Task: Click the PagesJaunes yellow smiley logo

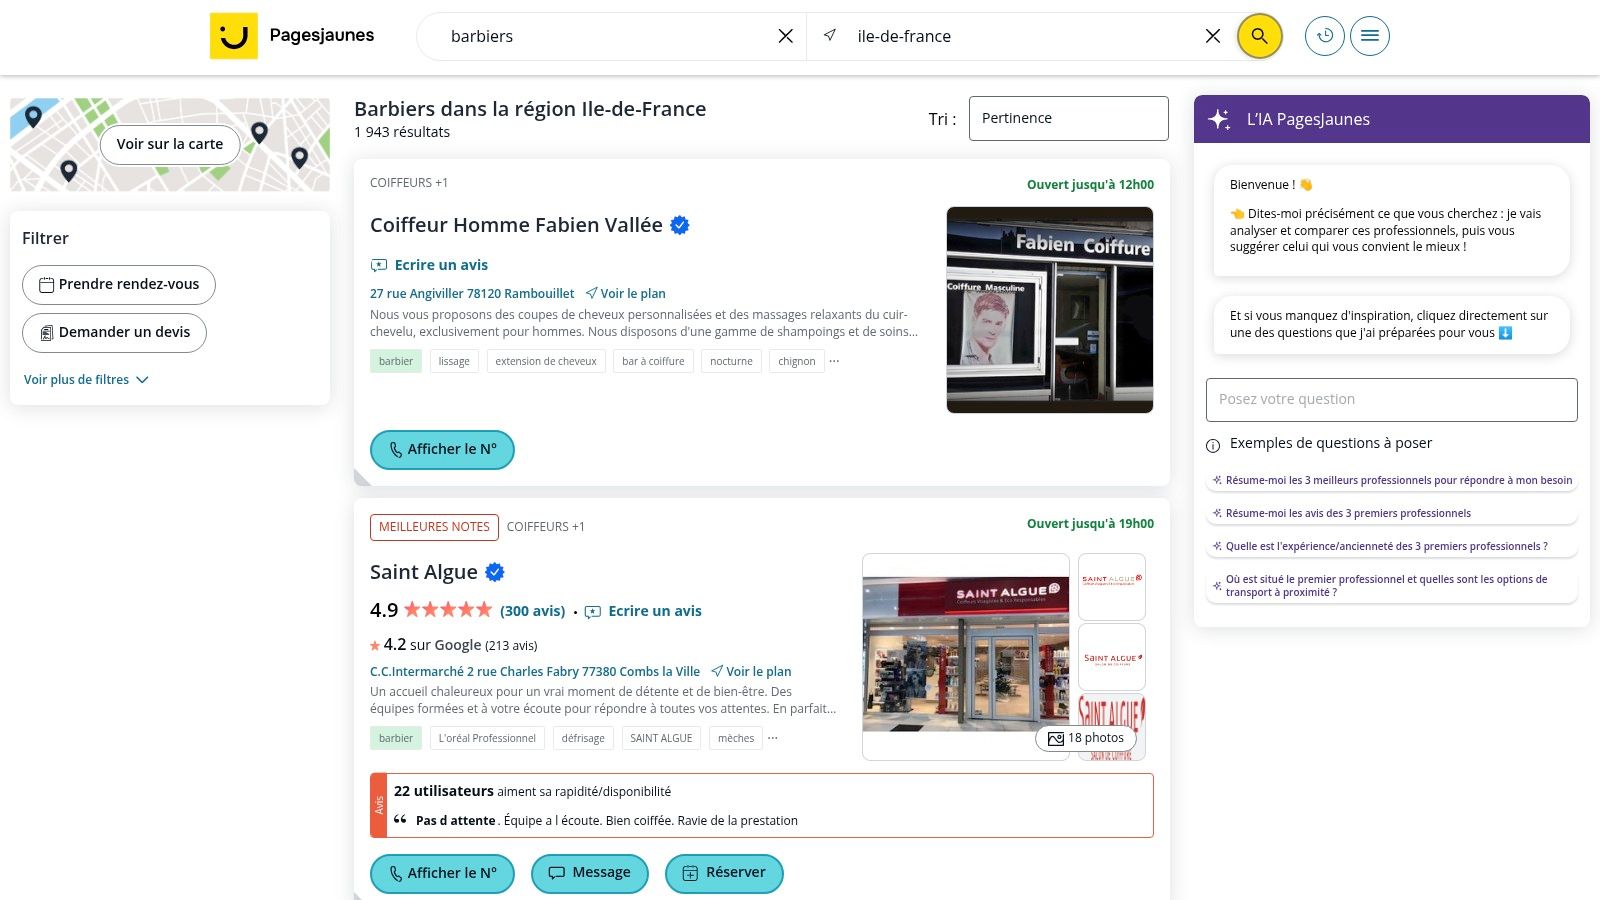Action: click(233, 36)
